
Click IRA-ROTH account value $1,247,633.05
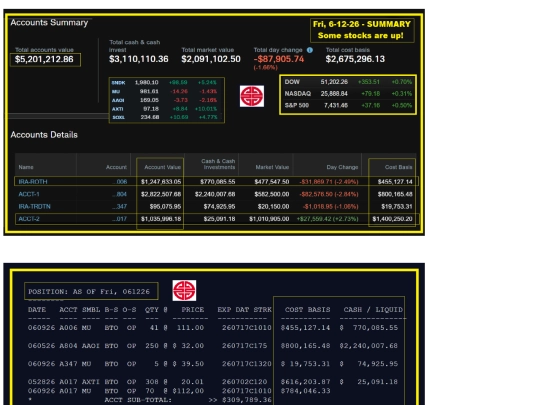[x=161, y=181]
